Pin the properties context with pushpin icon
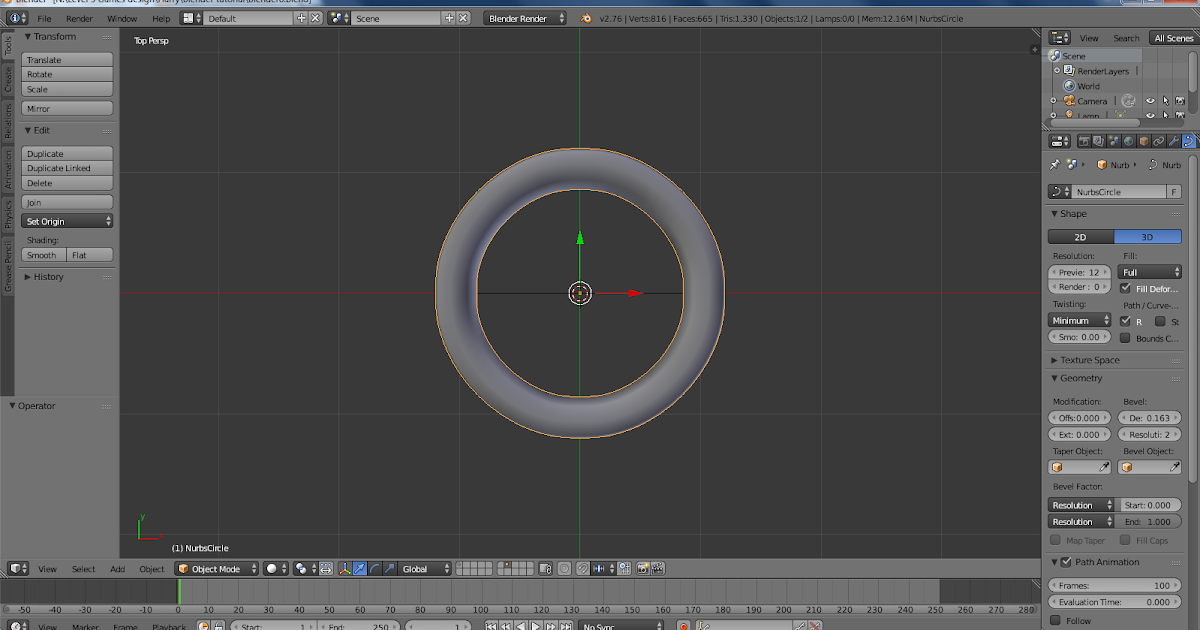The width and height of the screenshot is (1200, 630). 1056,164
